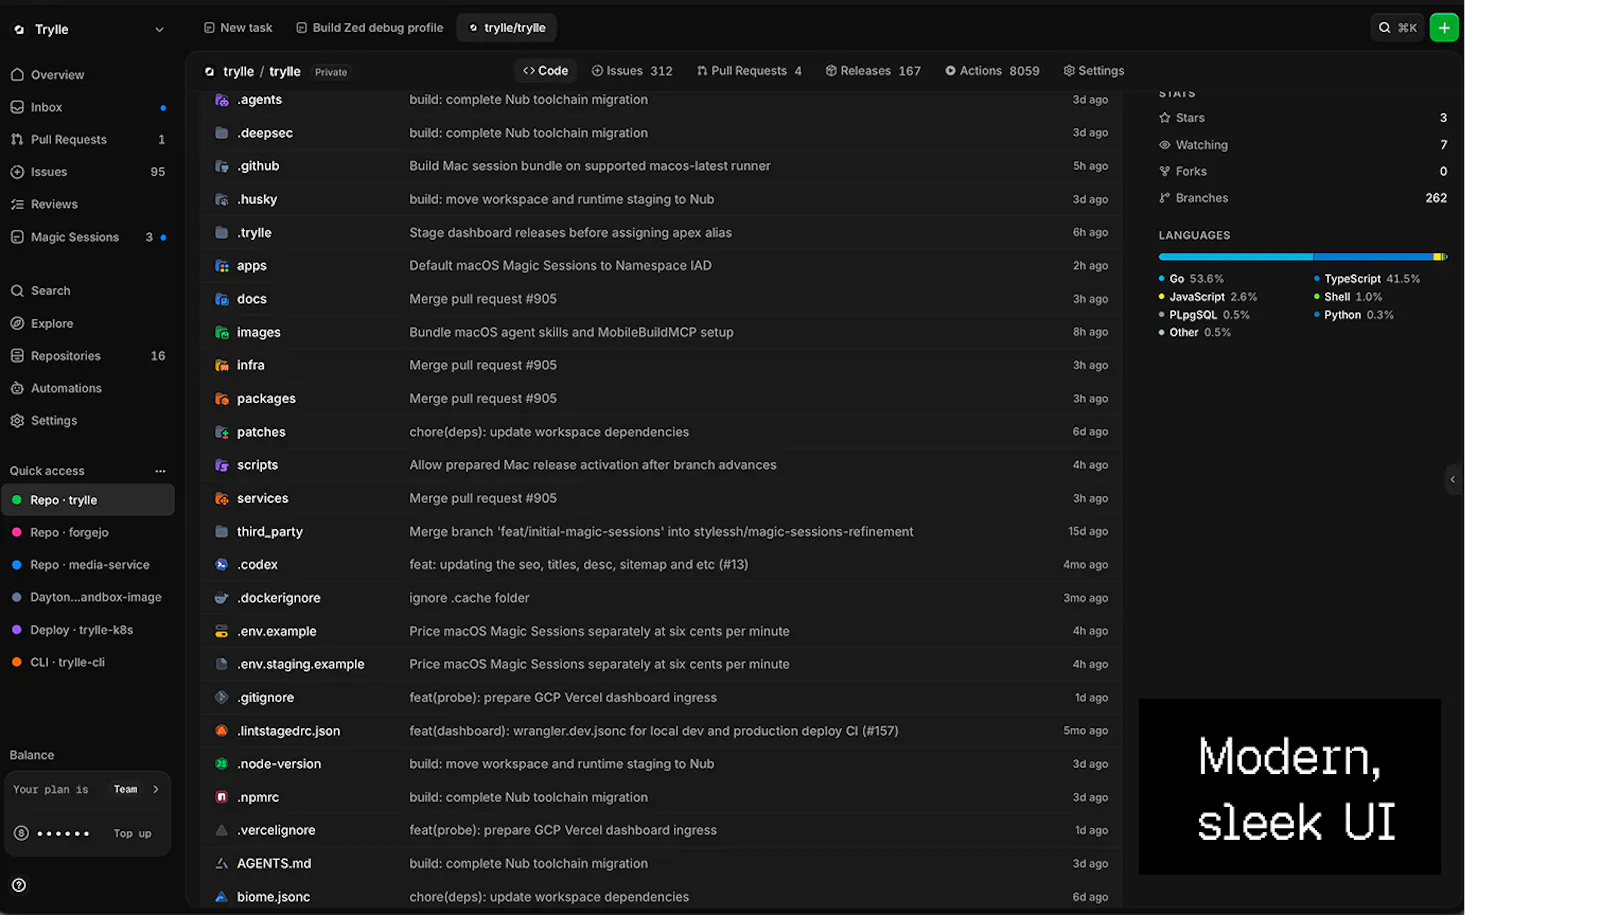Select the Code repository tab
Screen dimensions: 1600x915
[545, 71]
